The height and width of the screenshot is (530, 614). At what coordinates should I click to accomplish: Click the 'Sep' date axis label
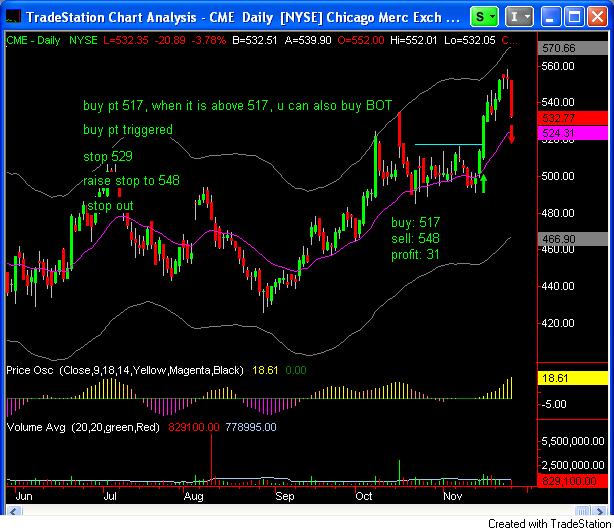[285, 496]
